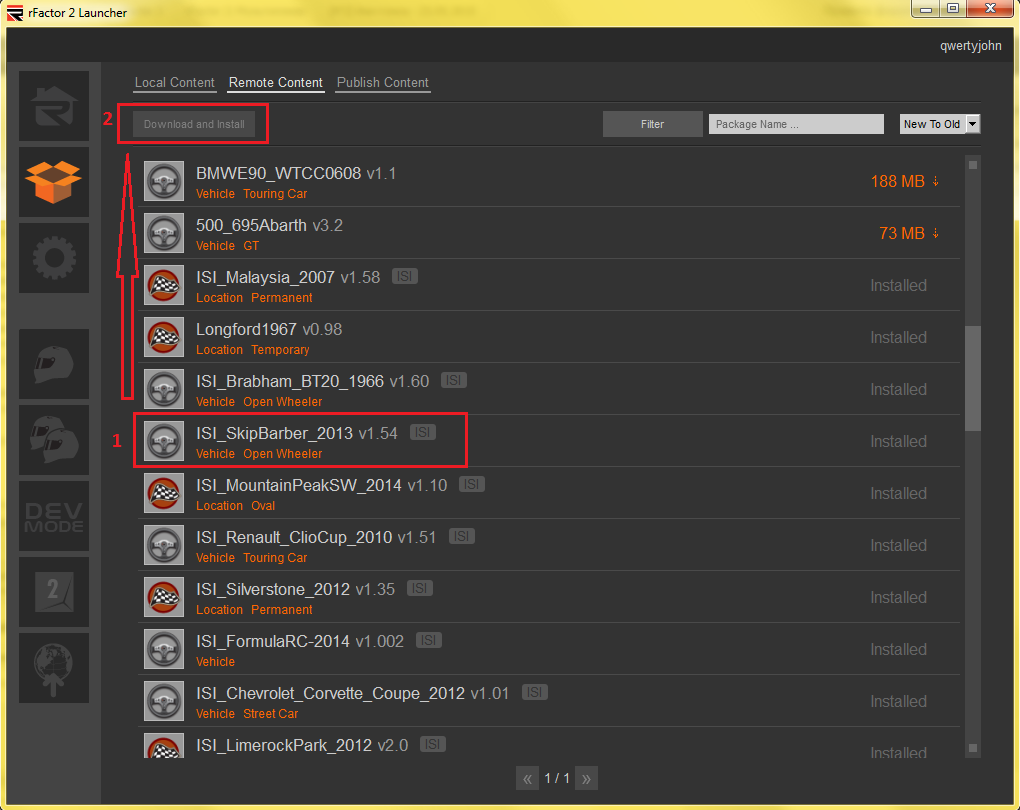
Task: Click the BMWE90_WTCC0608 steering wheel icon
Action: click(163, 182)
